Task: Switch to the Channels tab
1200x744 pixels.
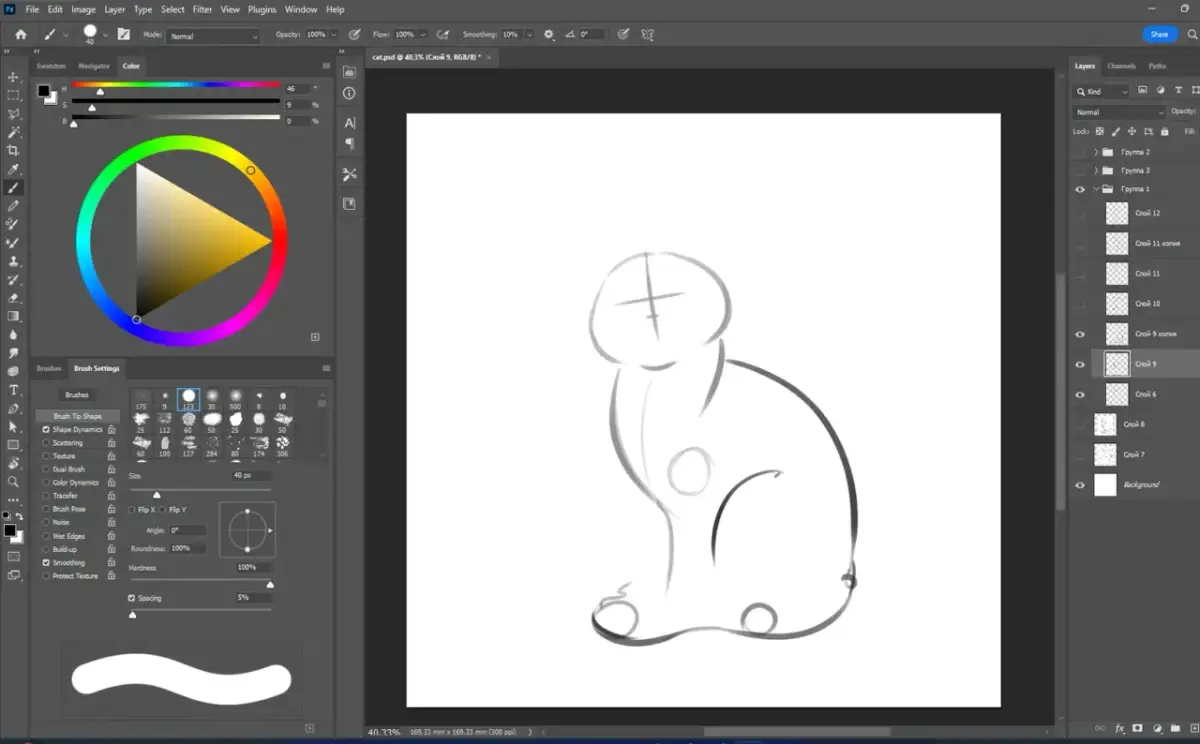Action: pyautogui.click(x=1121, y=66)
